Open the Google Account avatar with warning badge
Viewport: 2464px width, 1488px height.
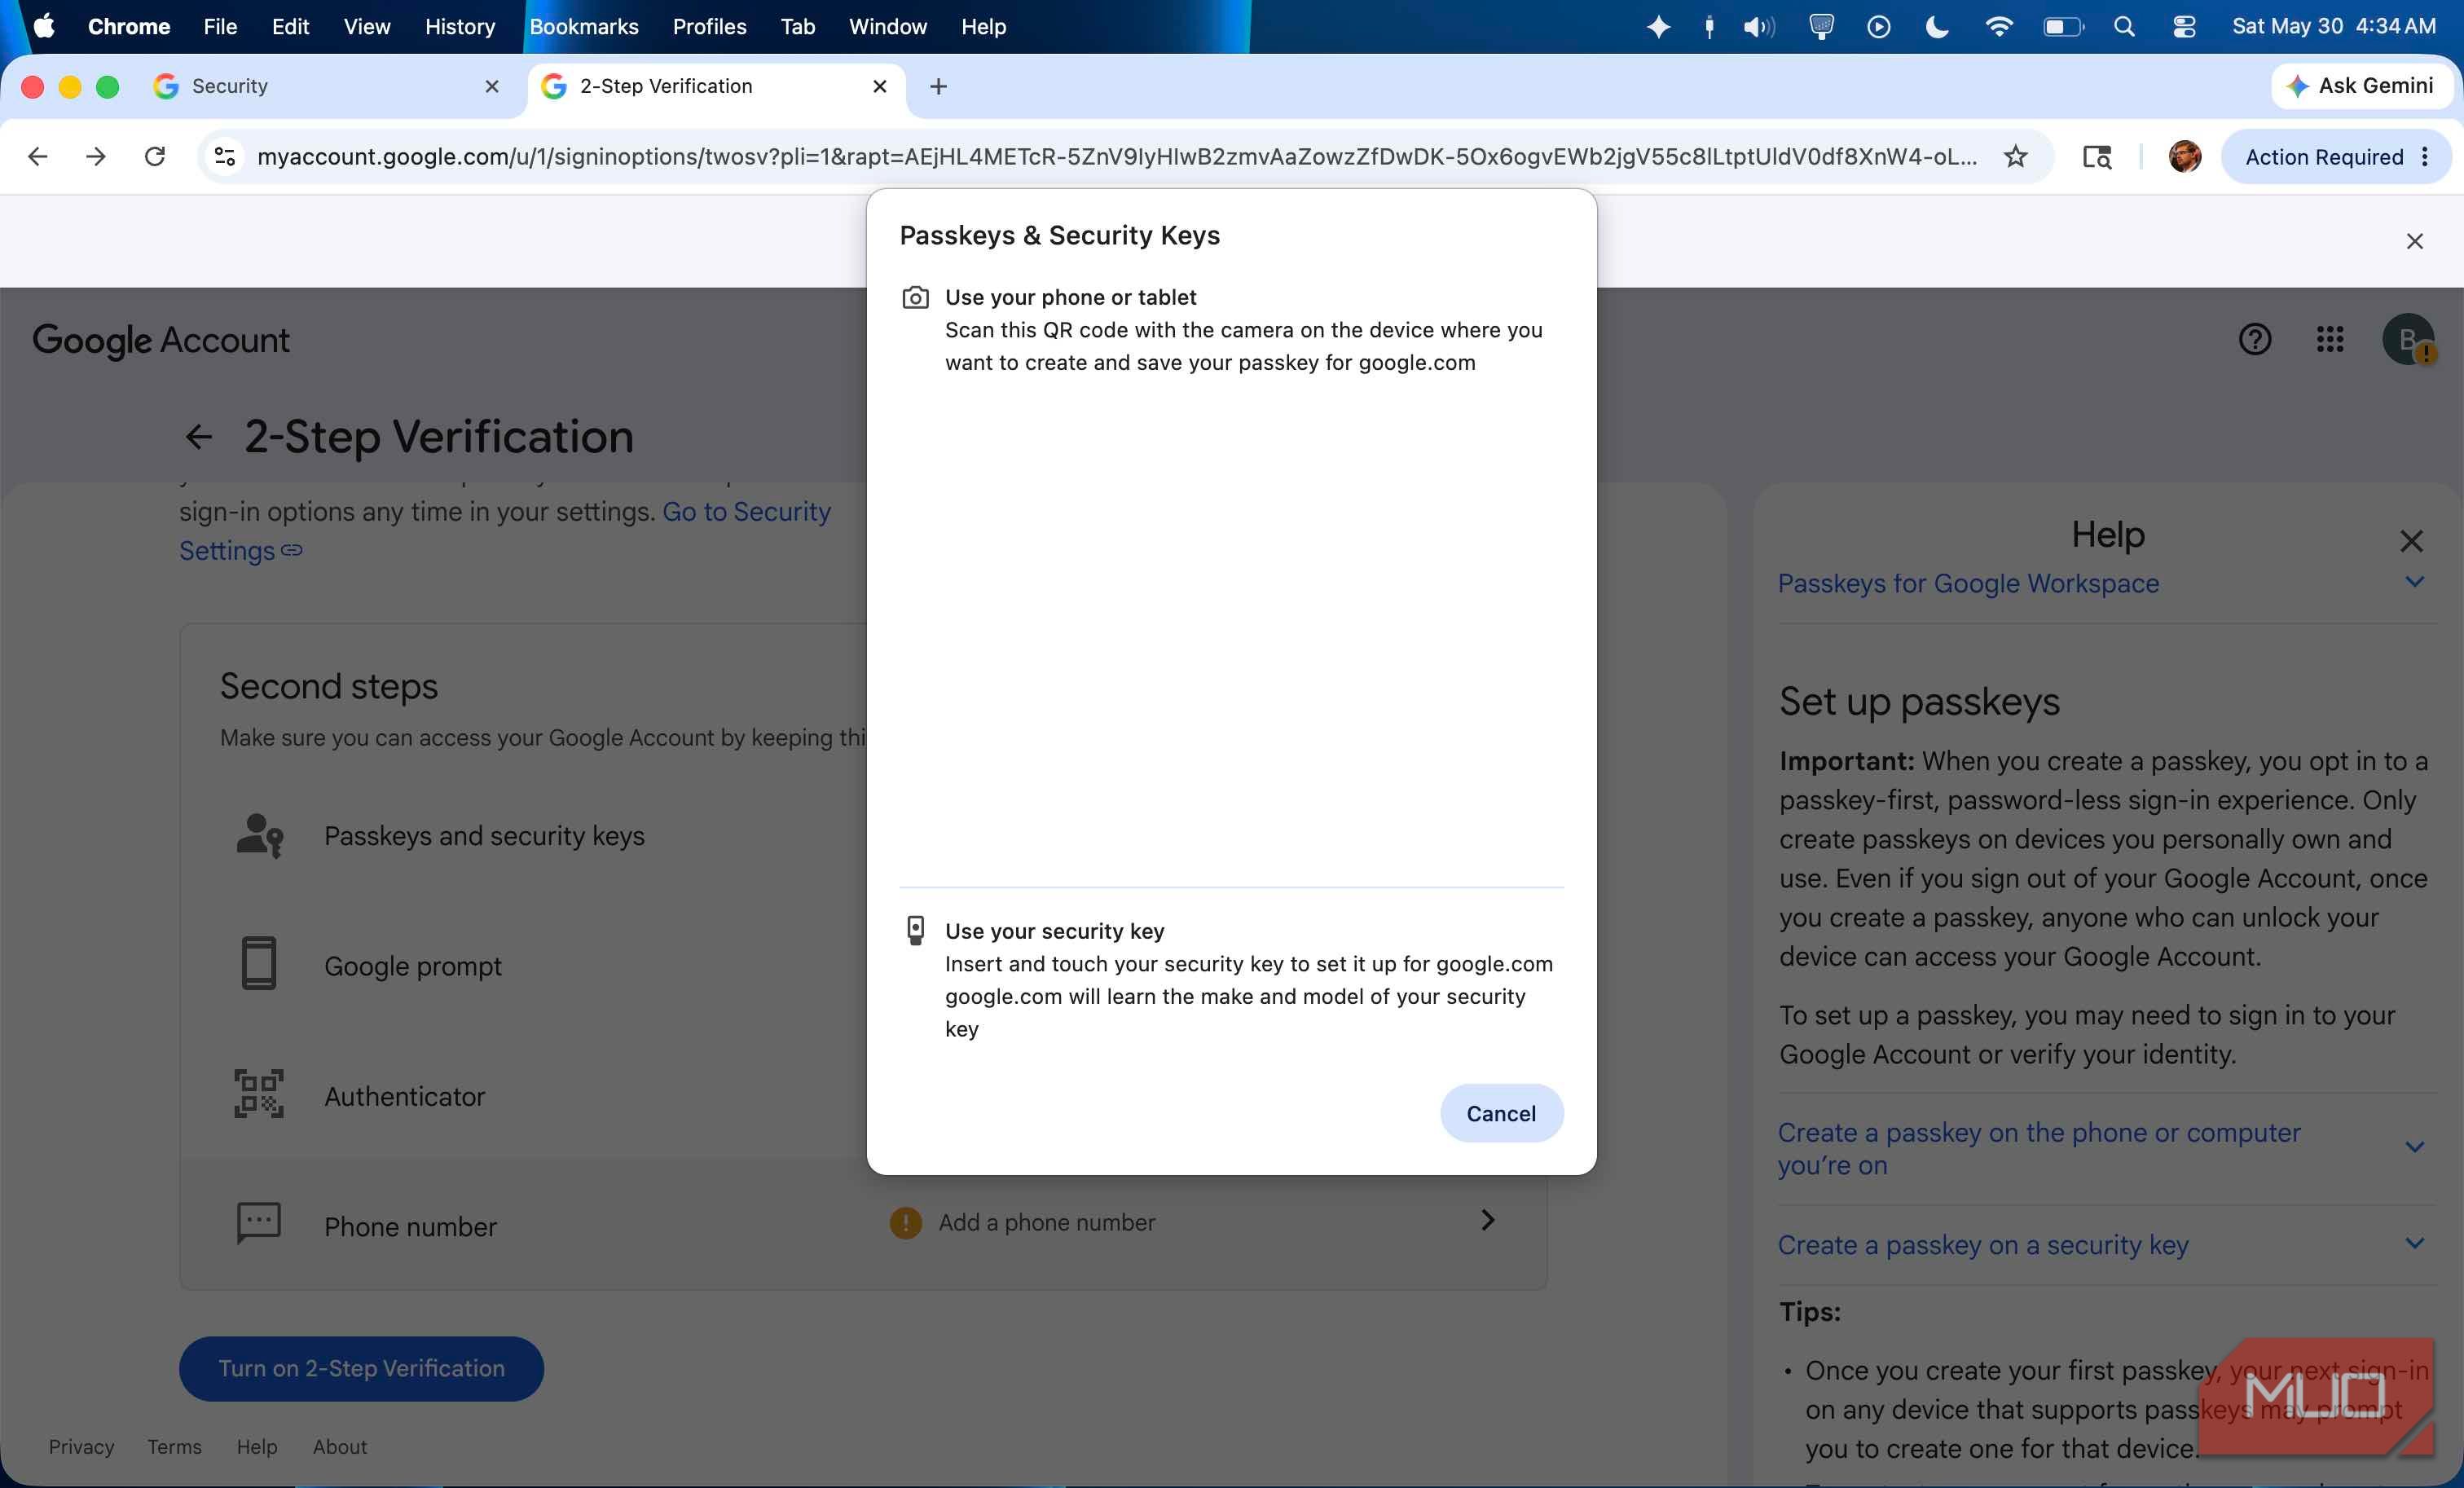pyautogui.click(x=2408, y=340)
